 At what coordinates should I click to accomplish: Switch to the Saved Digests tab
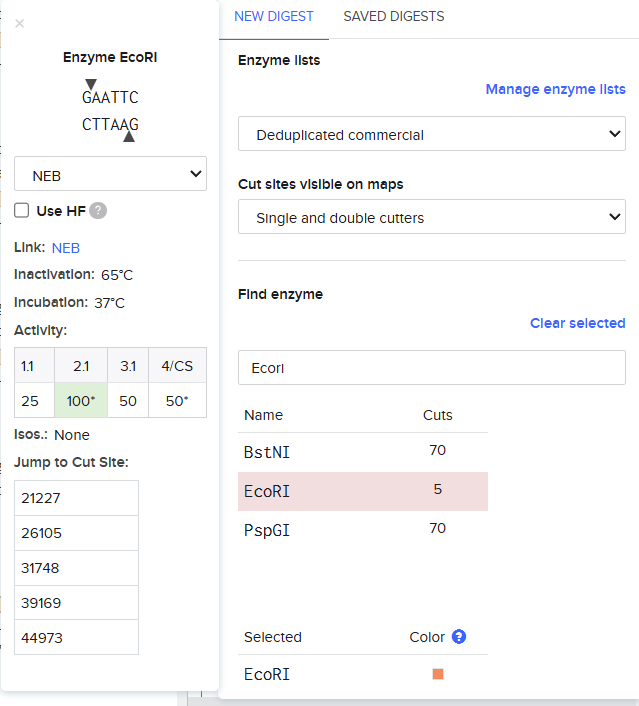393,17
